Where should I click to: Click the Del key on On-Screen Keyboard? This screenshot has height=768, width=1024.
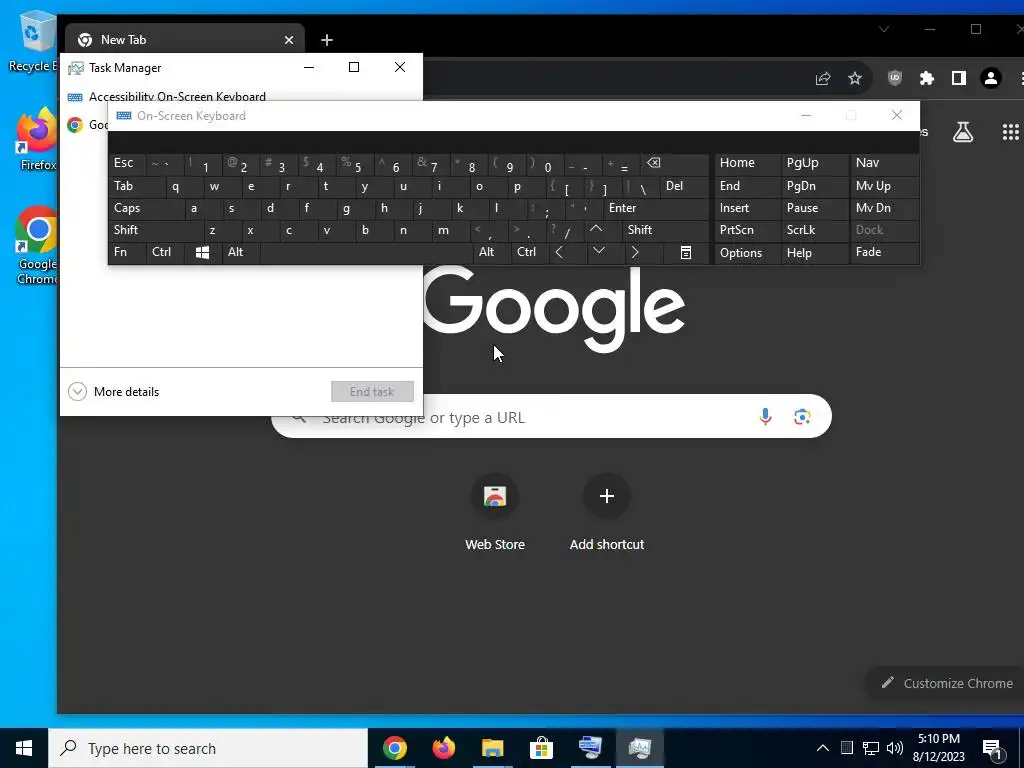click(684, 186)
